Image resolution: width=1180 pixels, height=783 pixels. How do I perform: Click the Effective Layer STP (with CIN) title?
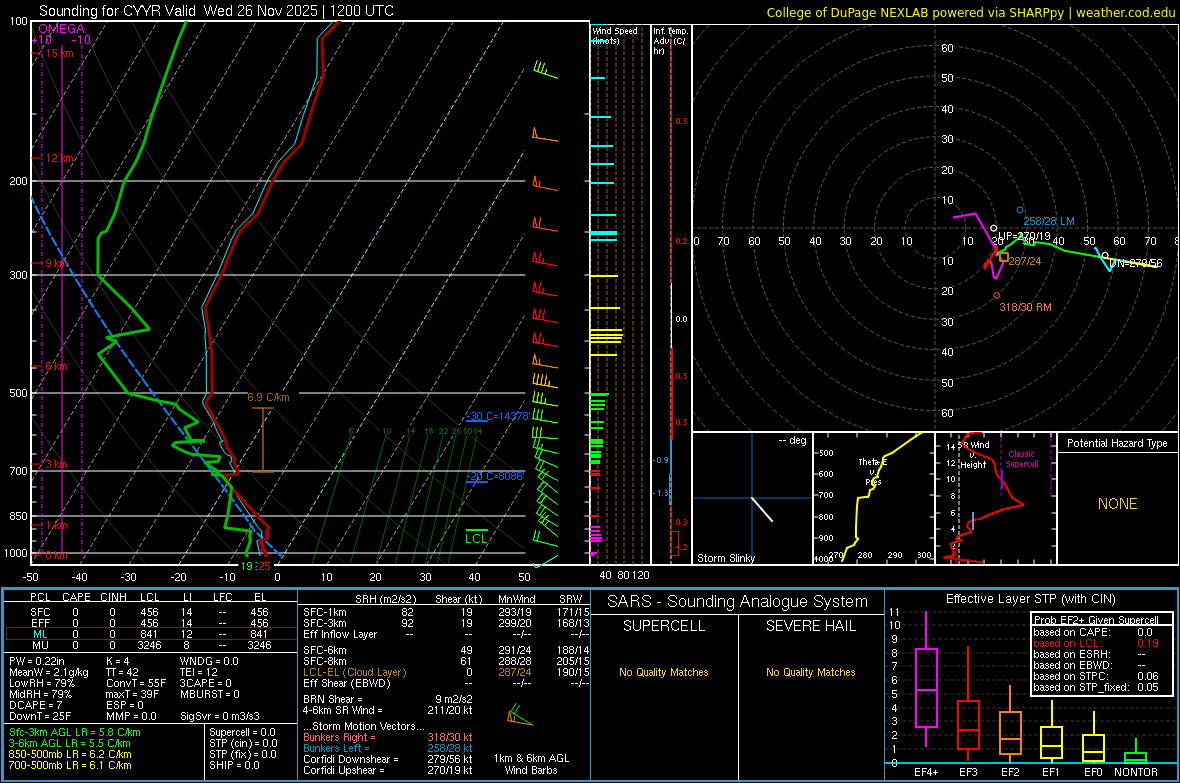pos(1030,599)
